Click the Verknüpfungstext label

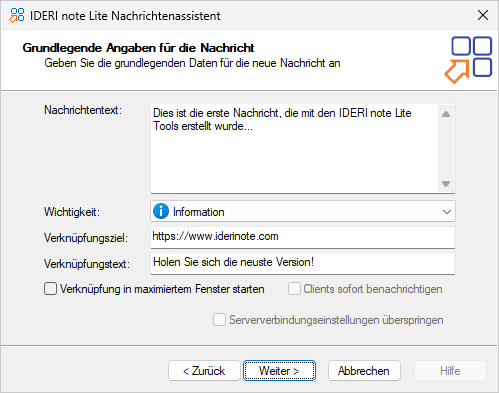tap(87, 264)
